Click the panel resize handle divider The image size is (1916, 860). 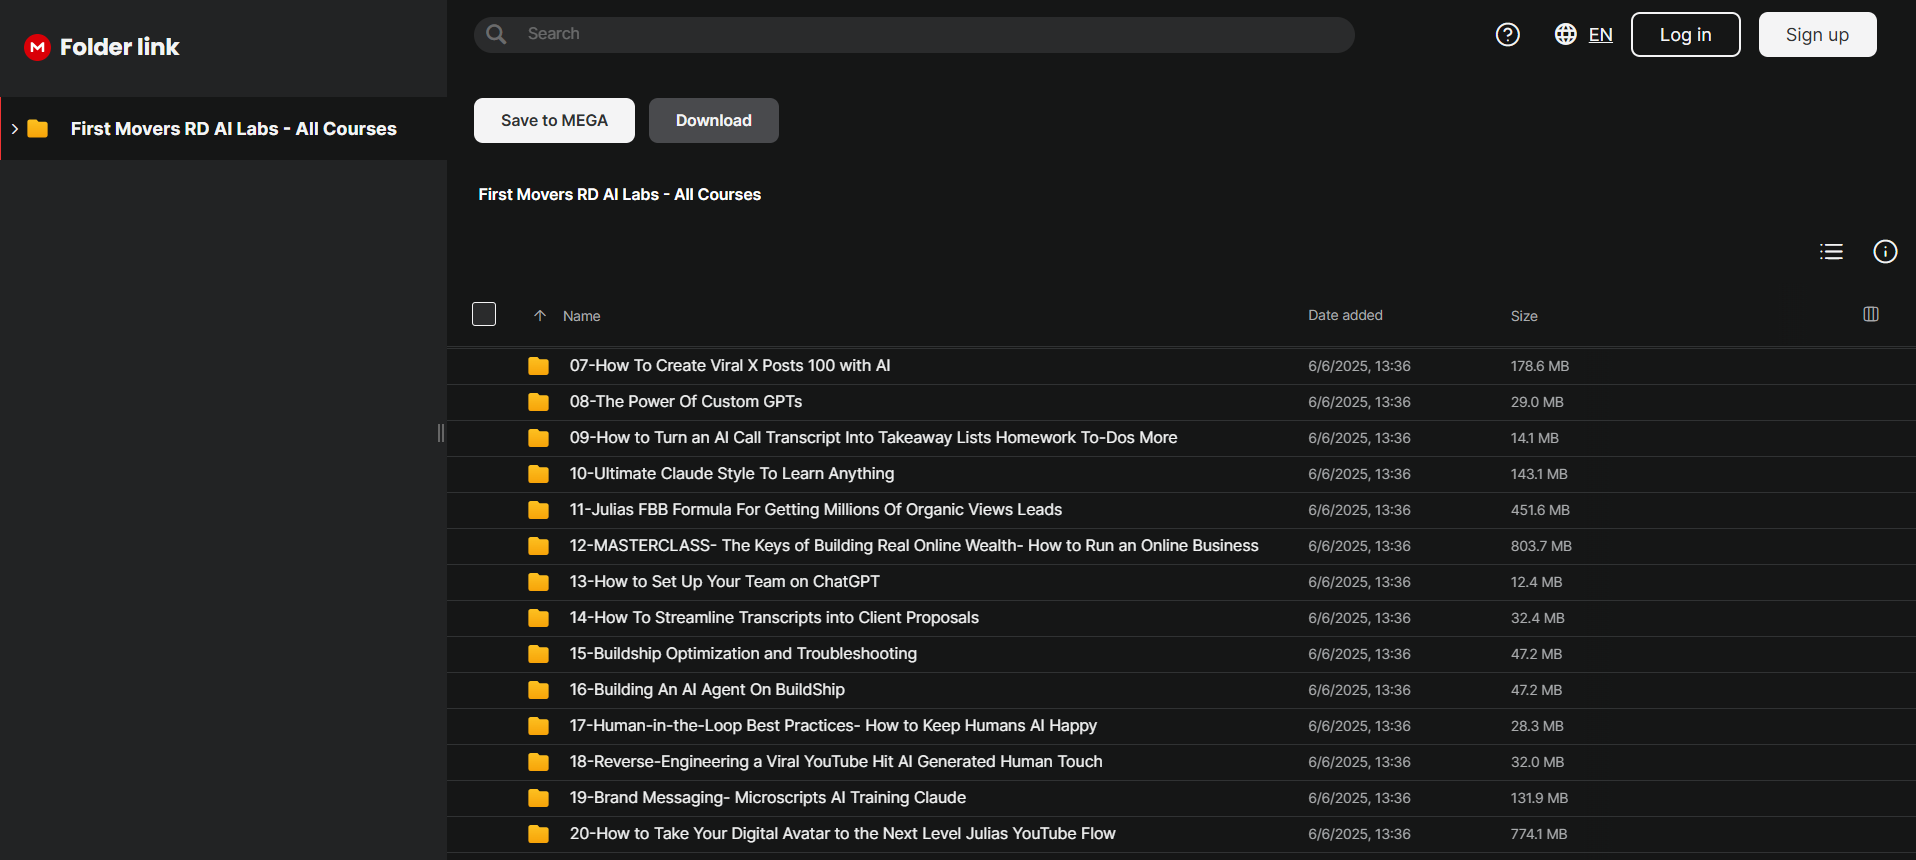(x=441, y=433)
